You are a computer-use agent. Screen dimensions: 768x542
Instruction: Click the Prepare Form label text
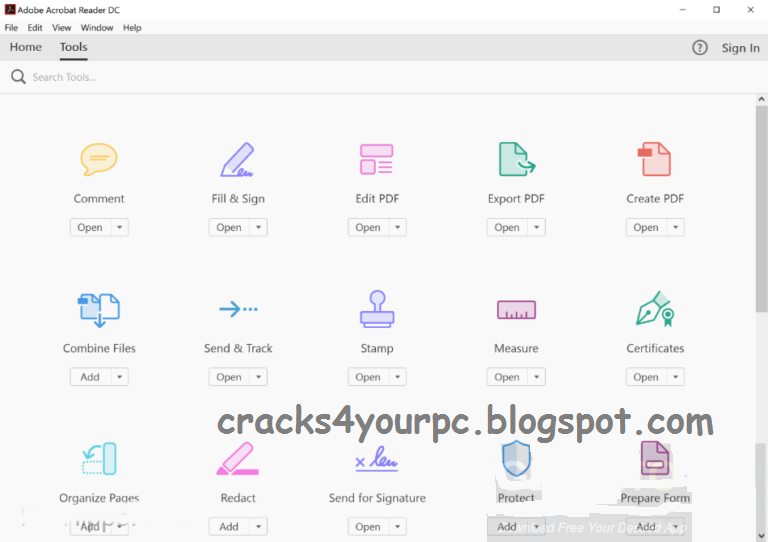pyautogui.click(x=655, y=498)
